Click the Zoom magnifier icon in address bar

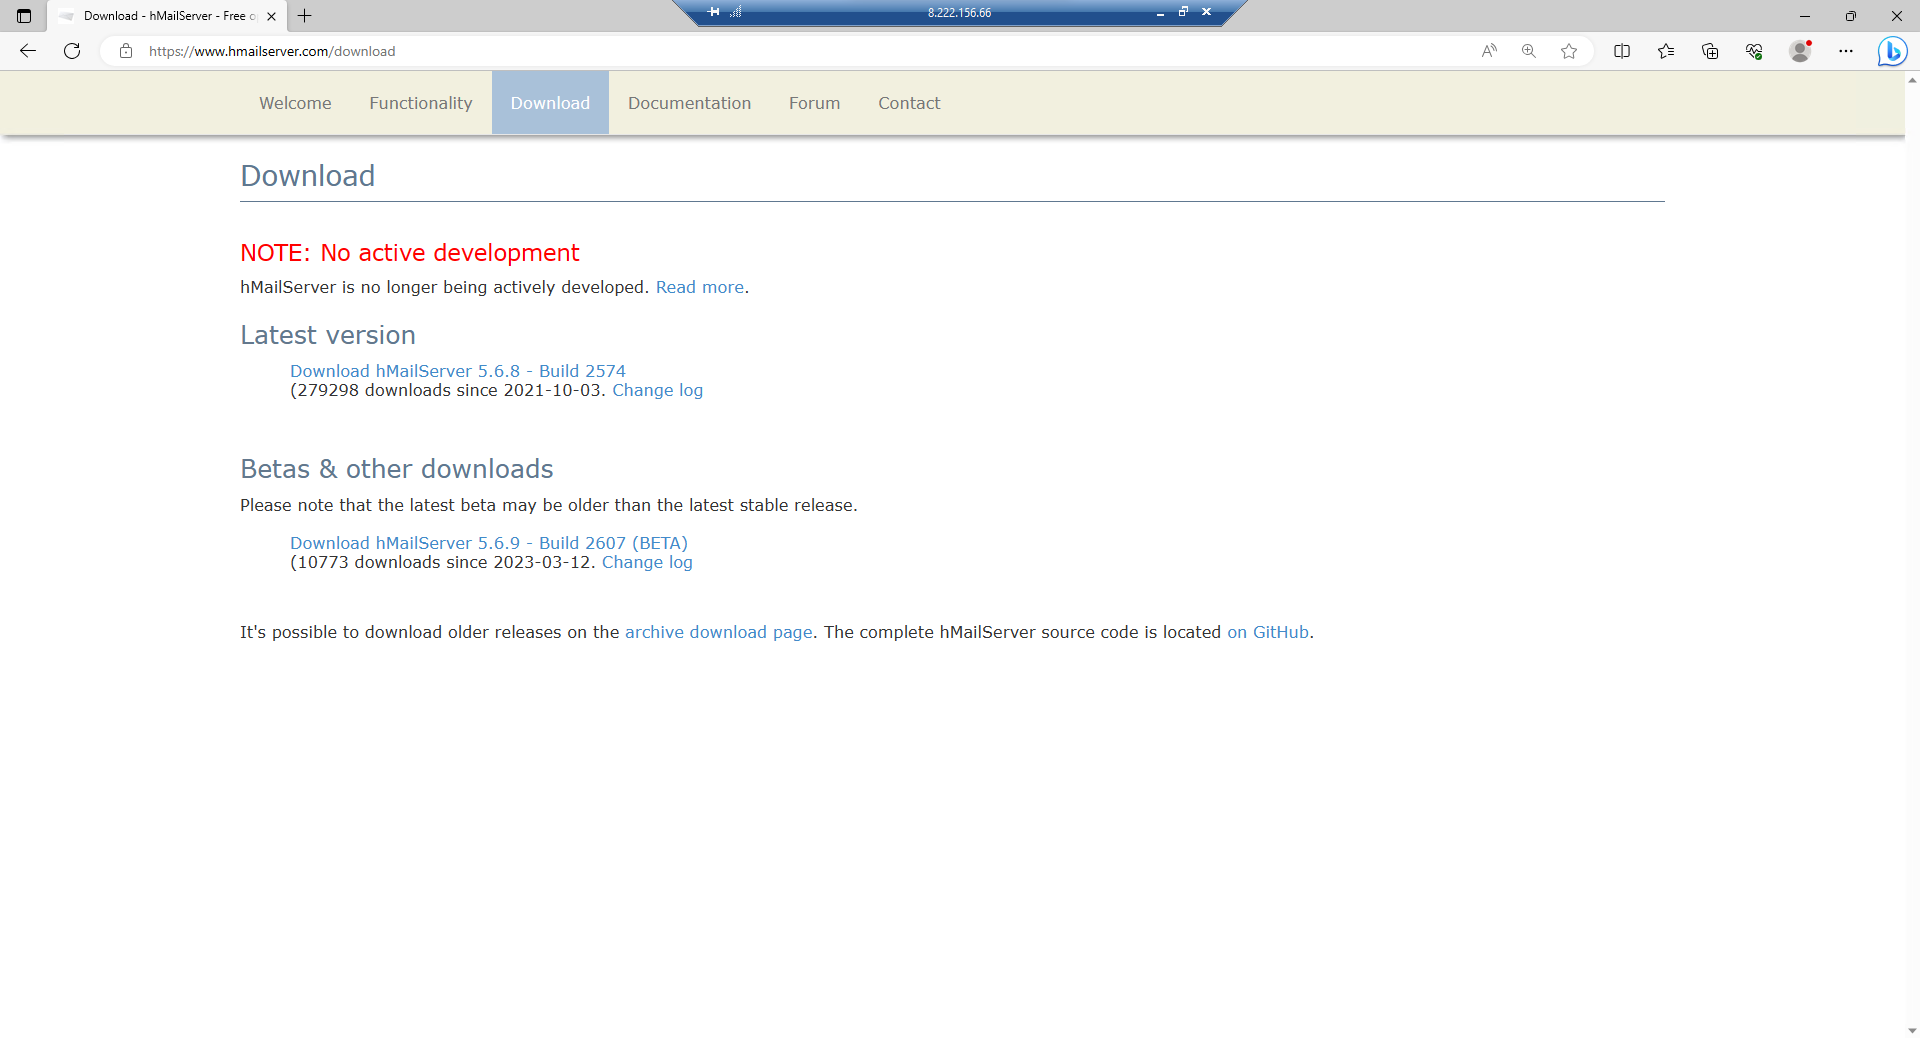(1529, 51)
